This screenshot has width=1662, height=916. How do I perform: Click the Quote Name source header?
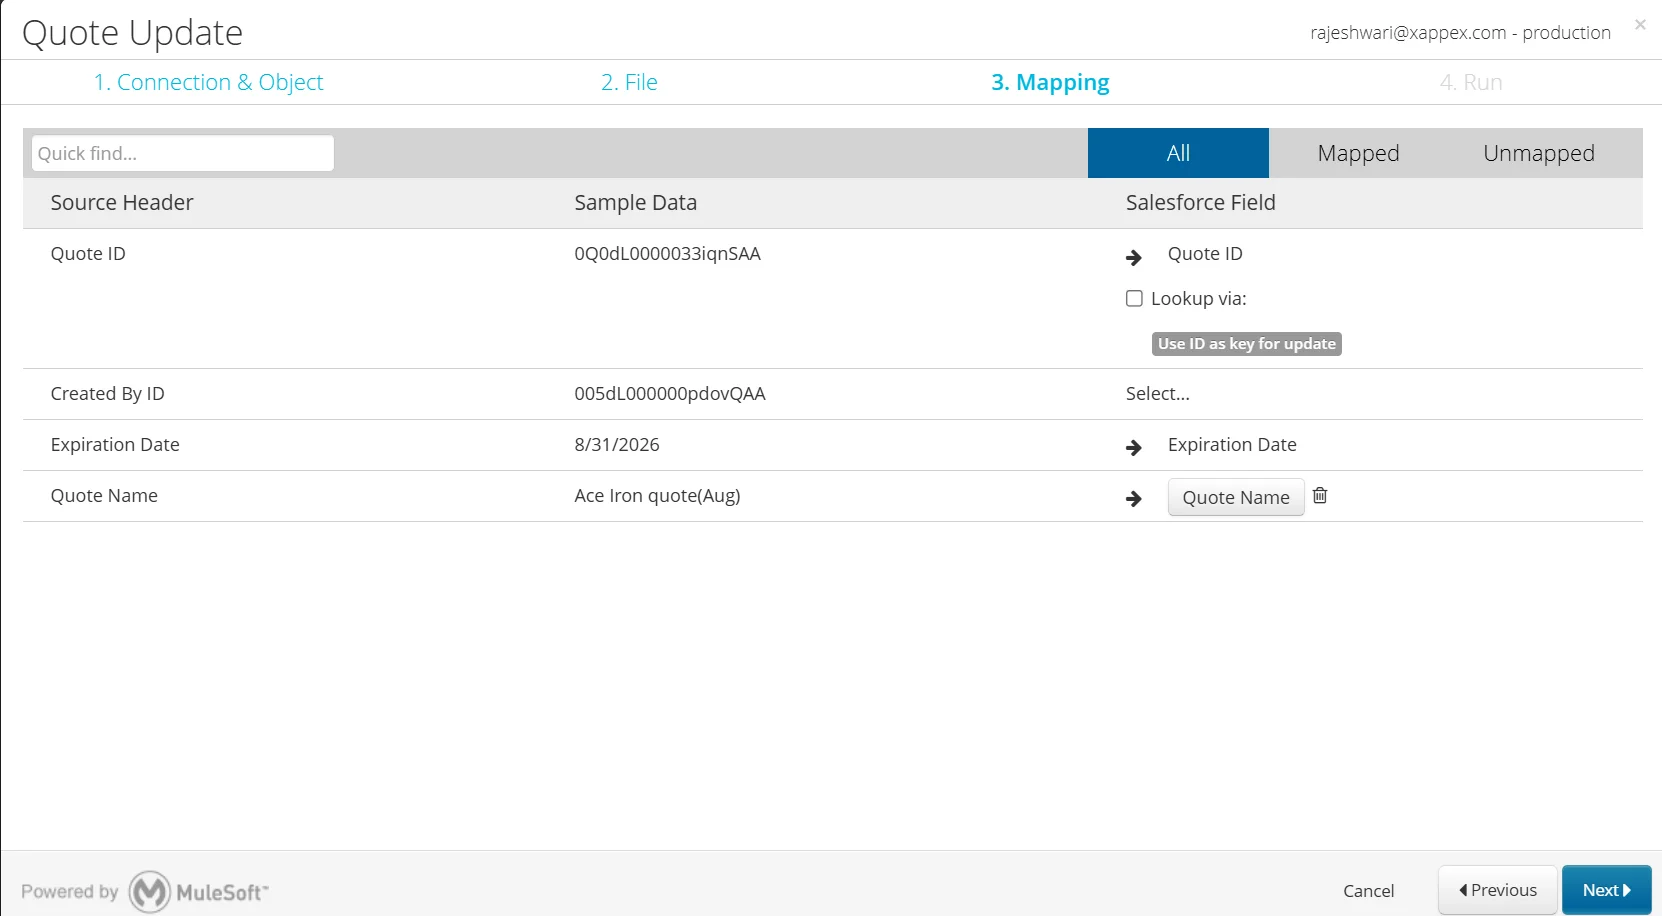point(104,496)
